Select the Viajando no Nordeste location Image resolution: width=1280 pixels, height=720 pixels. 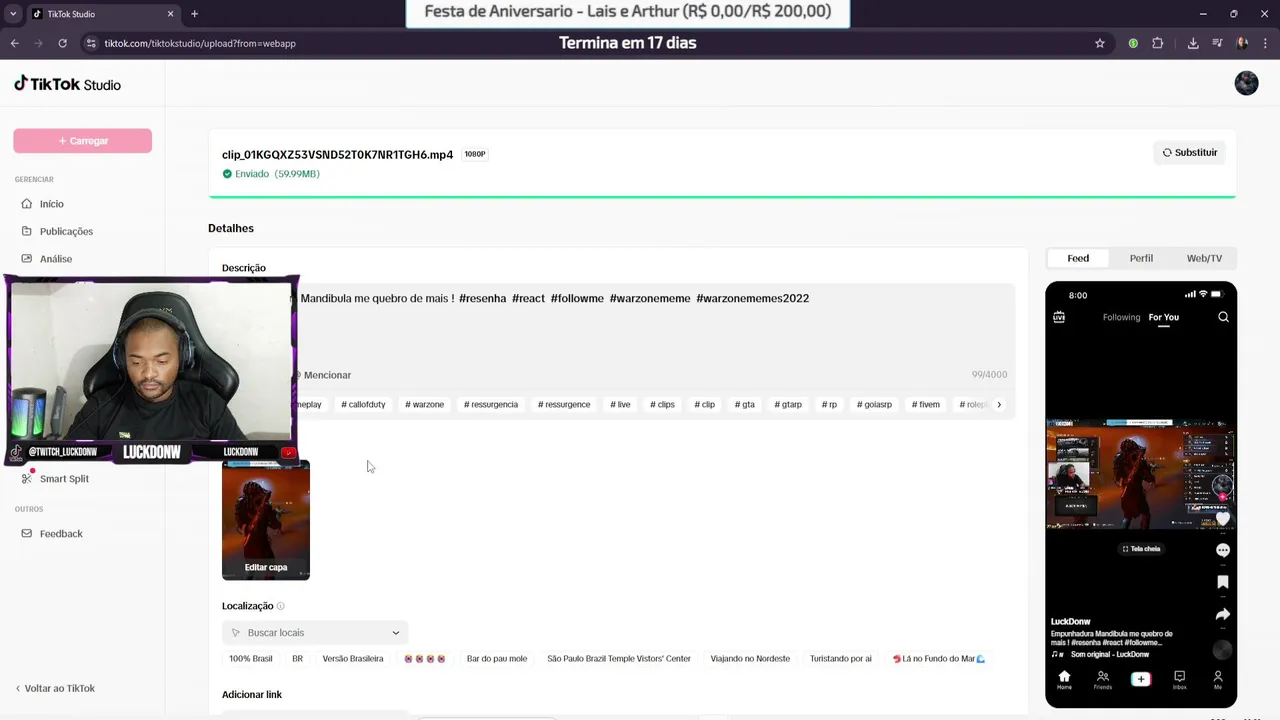(750, 659)
